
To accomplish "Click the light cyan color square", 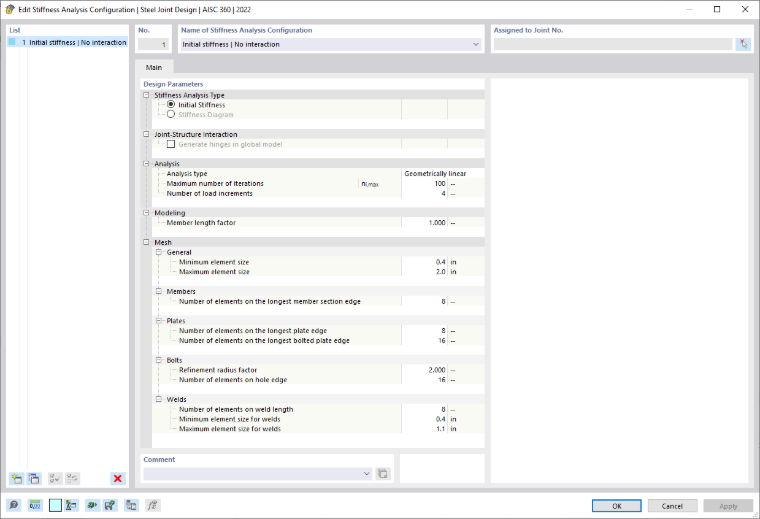I will pos(55,505).
